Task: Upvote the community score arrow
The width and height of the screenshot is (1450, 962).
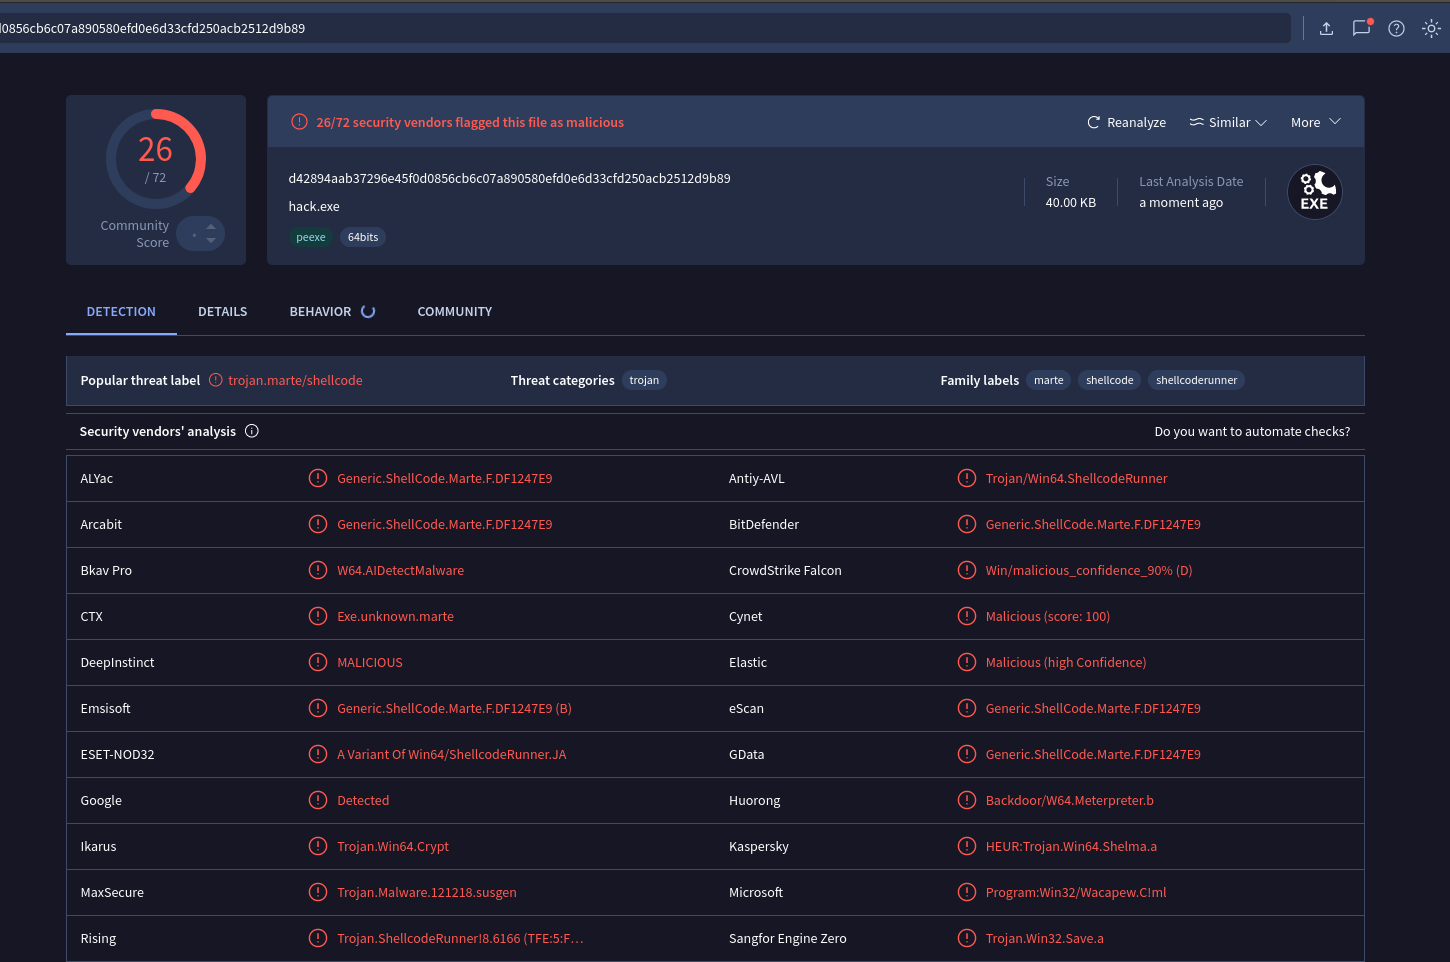Action: click(x=210, y=227)
